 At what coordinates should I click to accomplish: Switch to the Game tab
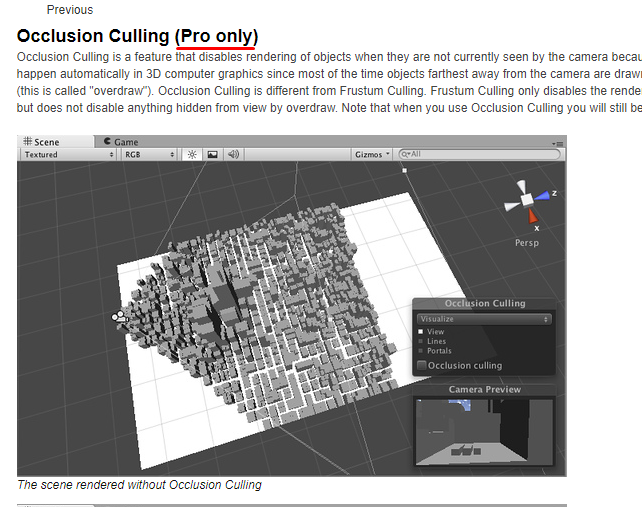click(x=121, y=142)
